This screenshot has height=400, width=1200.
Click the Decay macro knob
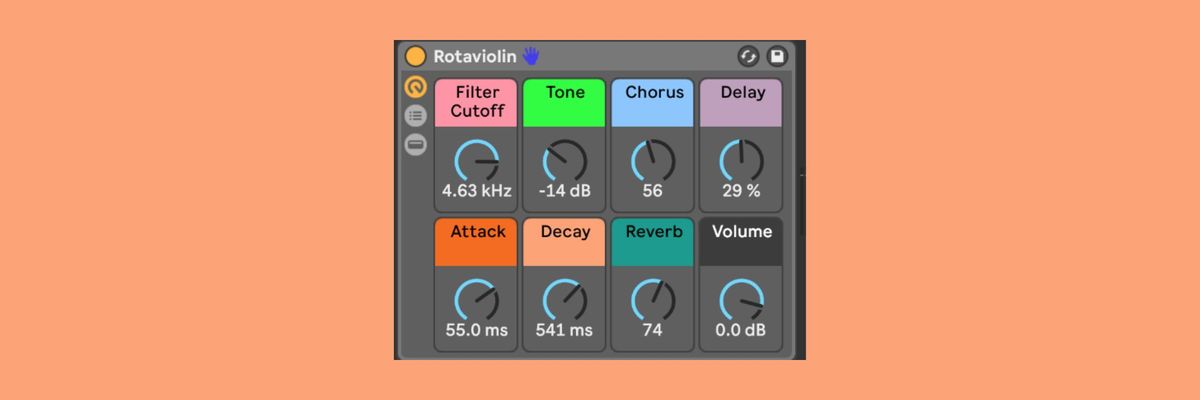tap(565, 299)
